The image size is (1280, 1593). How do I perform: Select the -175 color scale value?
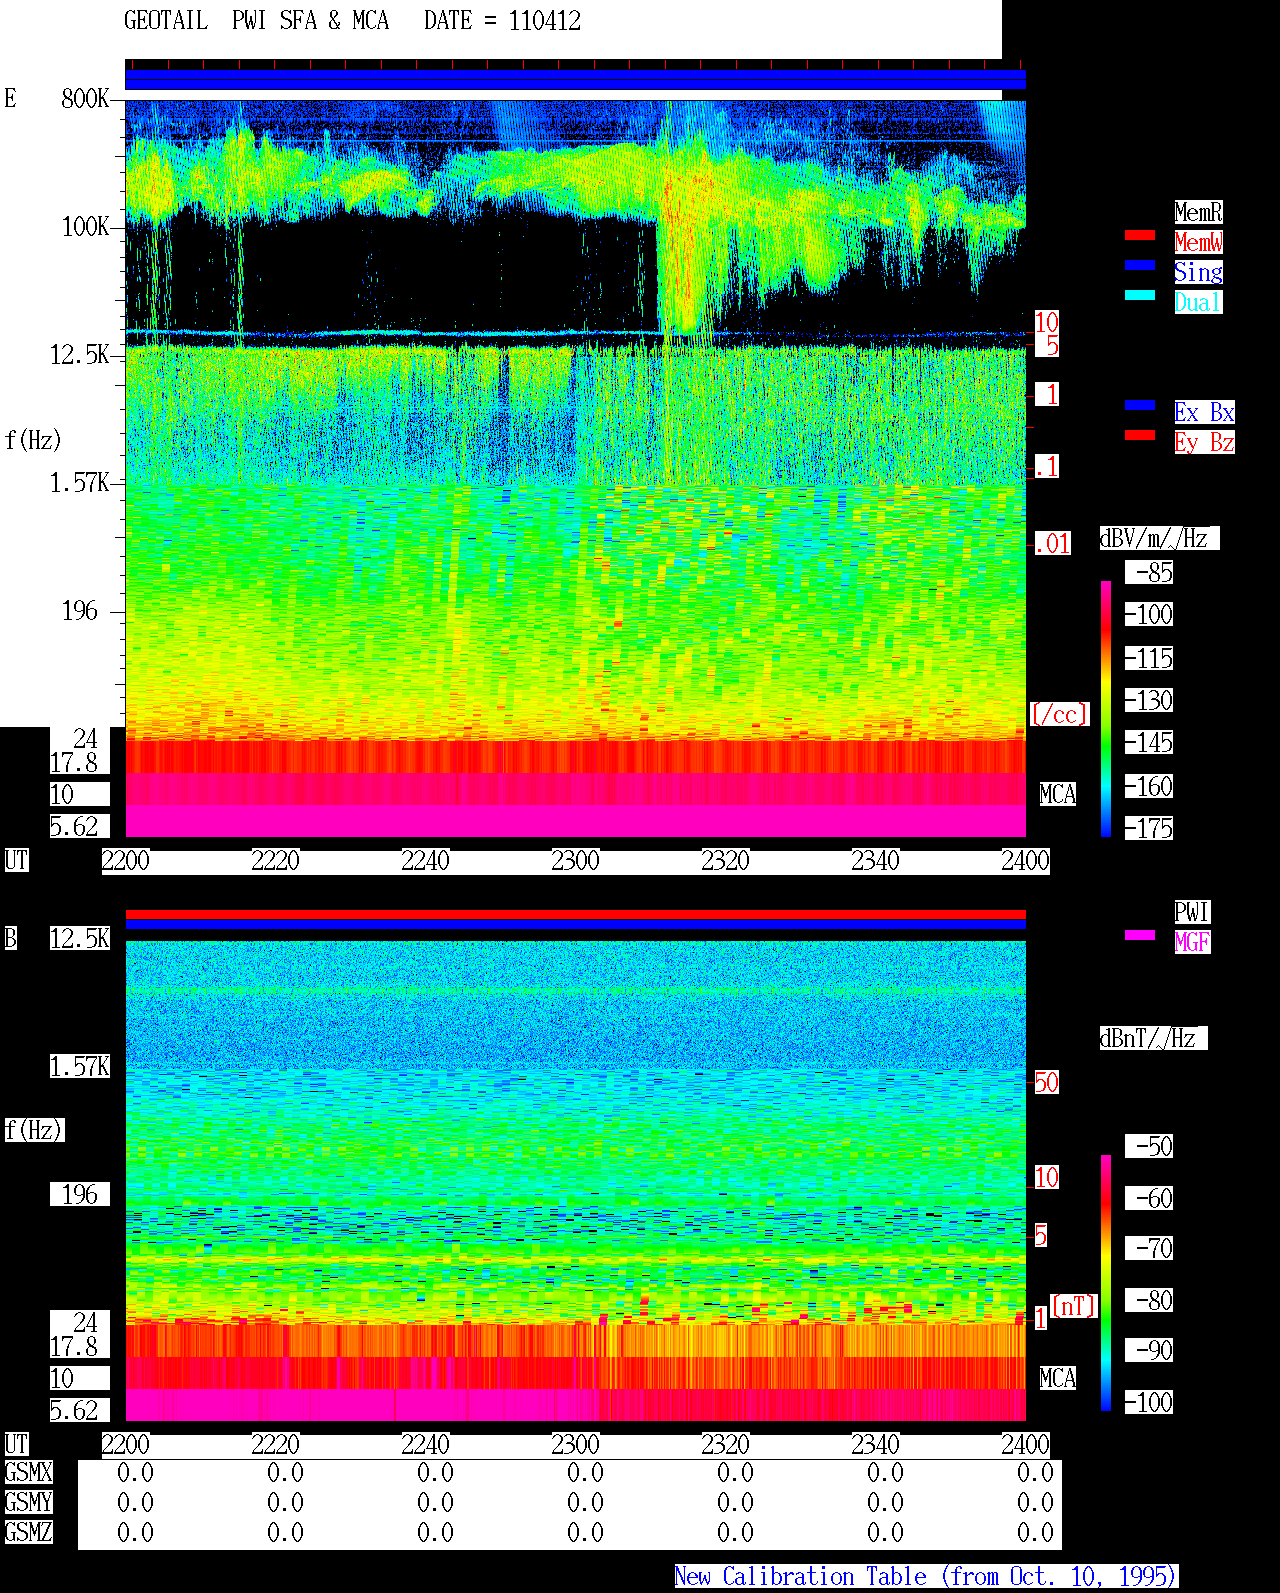point(1150,828)
